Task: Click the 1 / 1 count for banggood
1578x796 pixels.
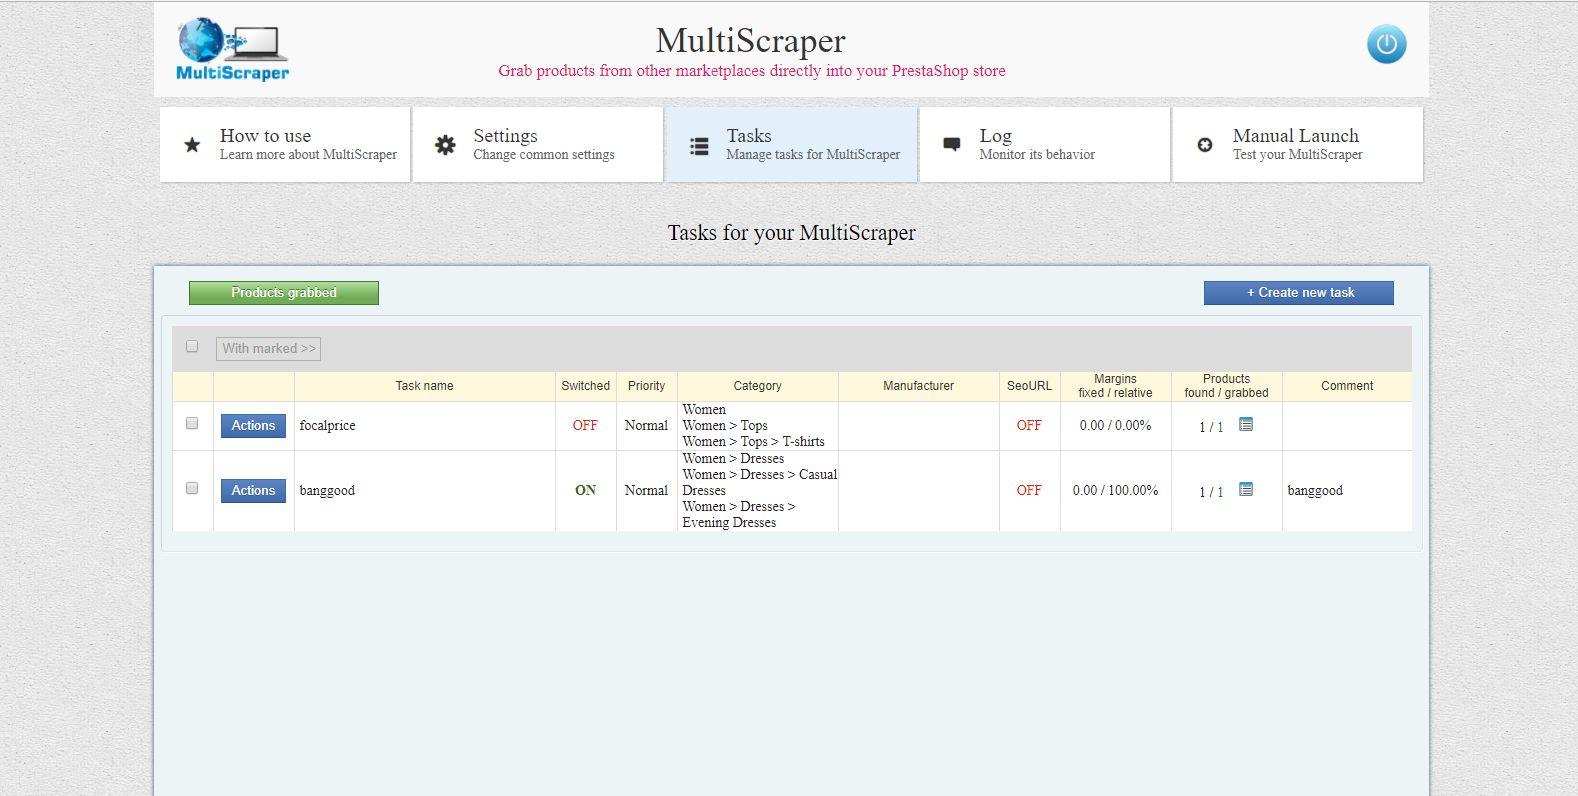Action: click(1211, 492)
